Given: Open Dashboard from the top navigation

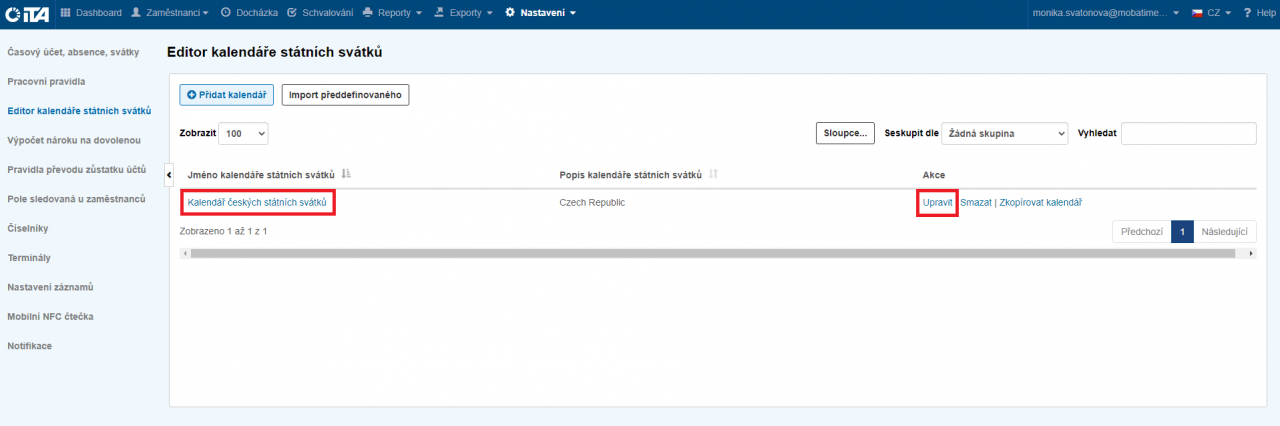Looking at the screenshot, I should pyautogui.click(x=91, y=13).
